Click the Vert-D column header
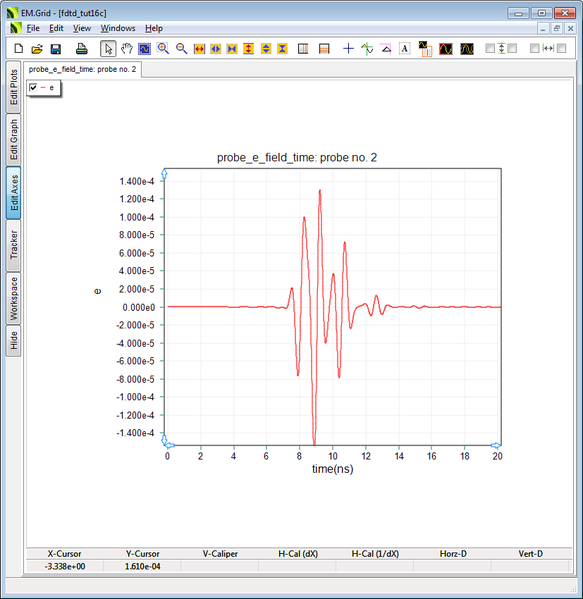 tap(531, 554)
